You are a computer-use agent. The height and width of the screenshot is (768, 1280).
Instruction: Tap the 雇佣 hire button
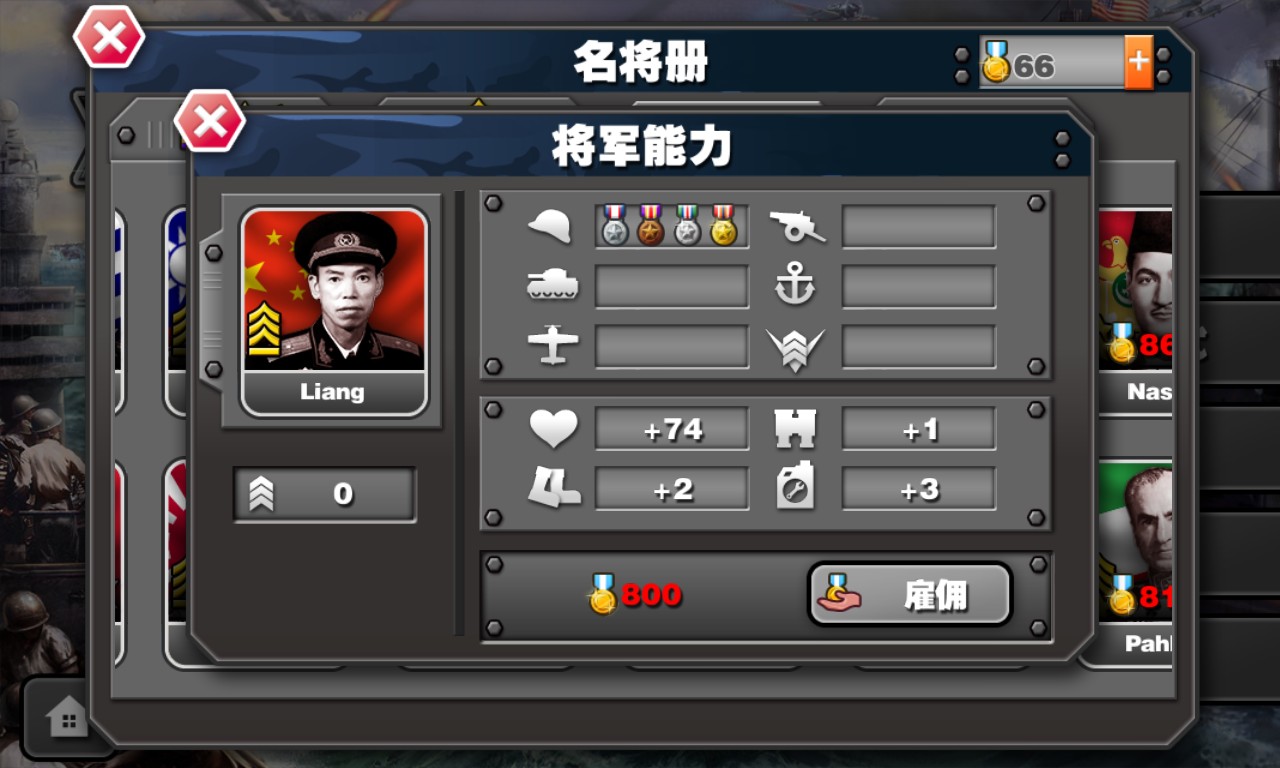[x=910, y=594]
